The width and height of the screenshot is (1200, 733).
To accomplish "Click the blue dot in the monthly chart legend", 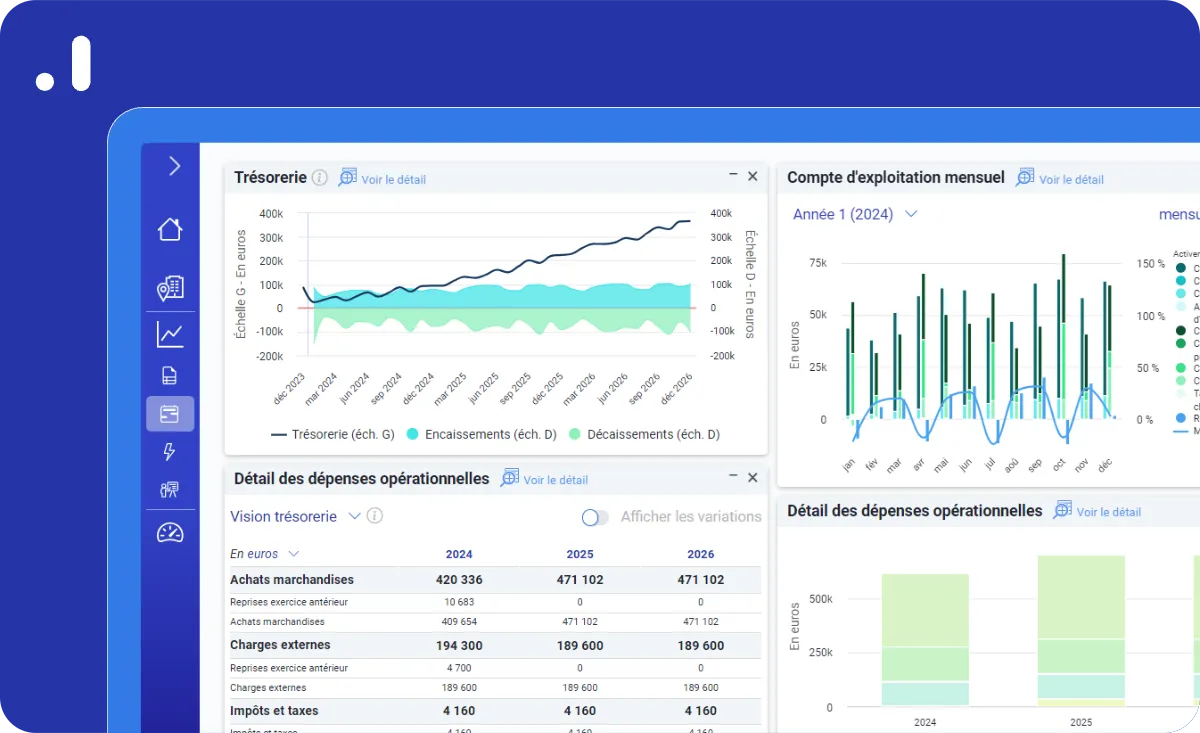I will 1181,418.
